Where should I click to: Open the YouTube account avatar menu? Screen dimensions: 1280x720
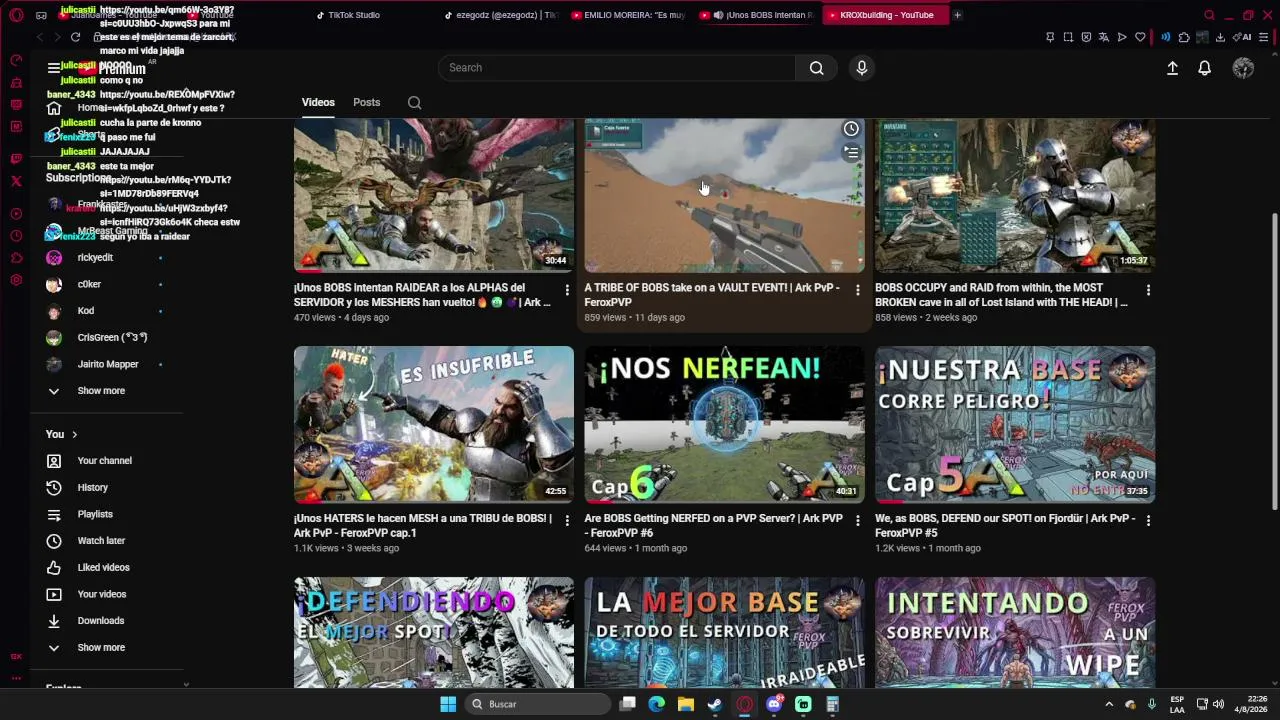click(1243, 68)
